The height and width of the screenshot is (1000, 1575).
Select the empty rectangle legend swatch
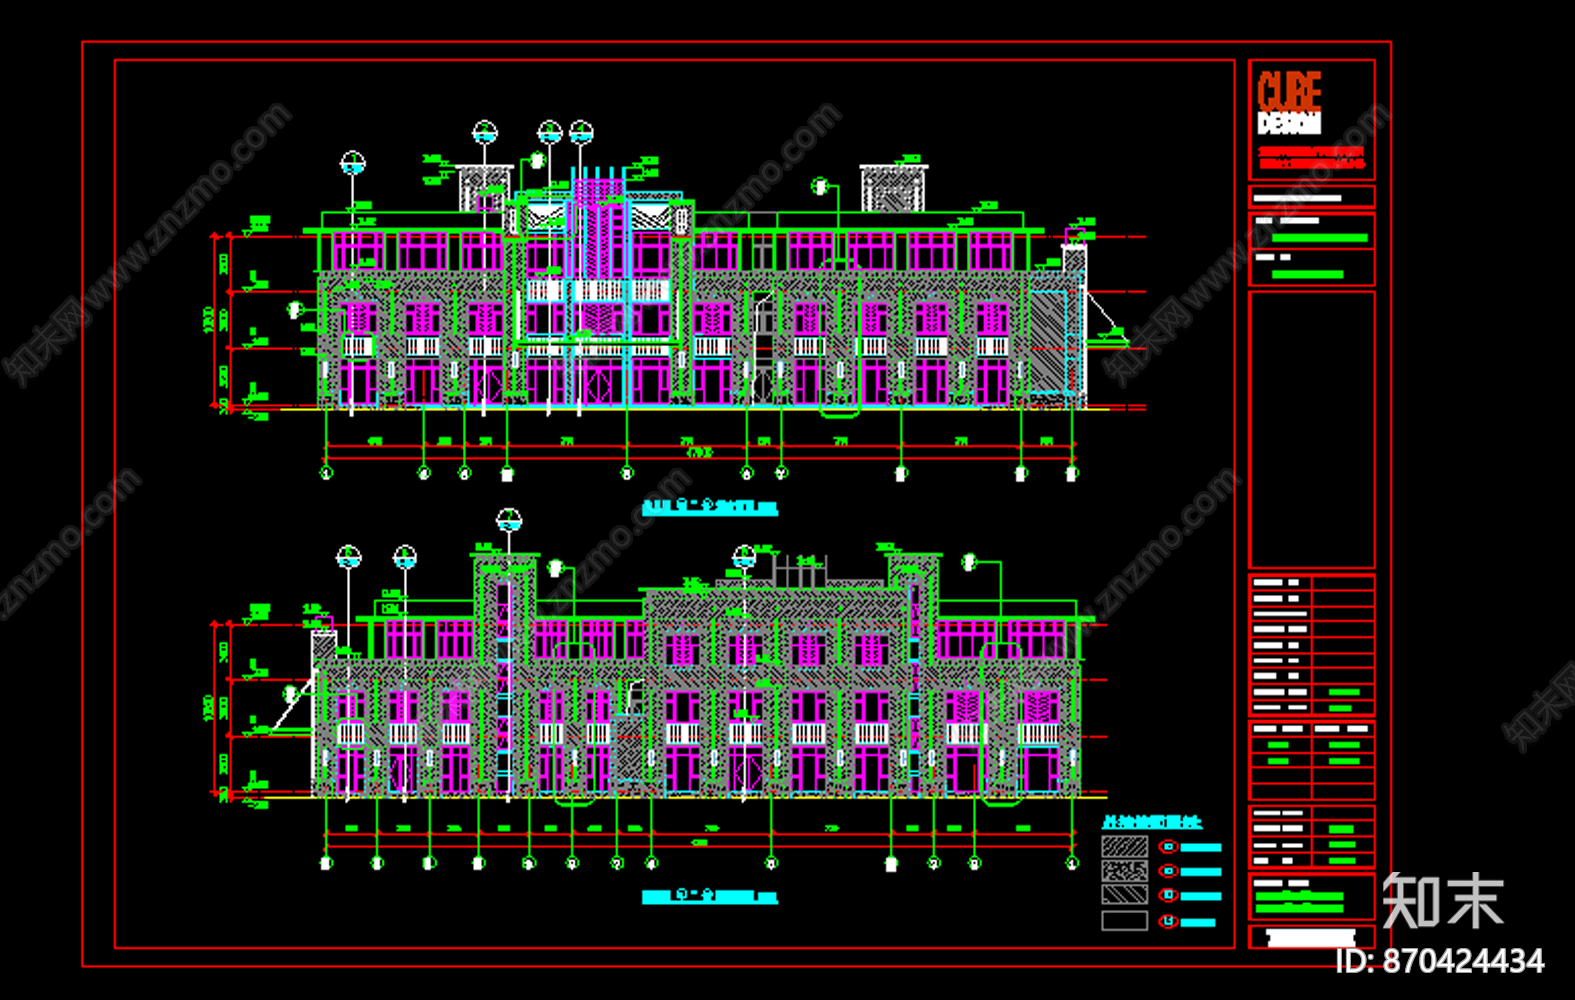click(x=1124, y=920)
